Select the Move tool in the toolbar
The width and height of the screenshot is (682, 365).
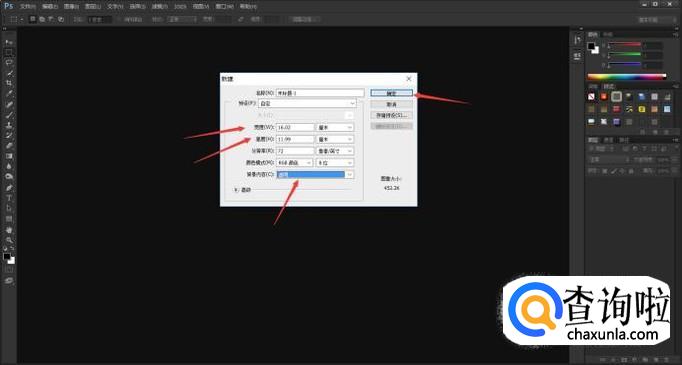[x=9, y=42]
